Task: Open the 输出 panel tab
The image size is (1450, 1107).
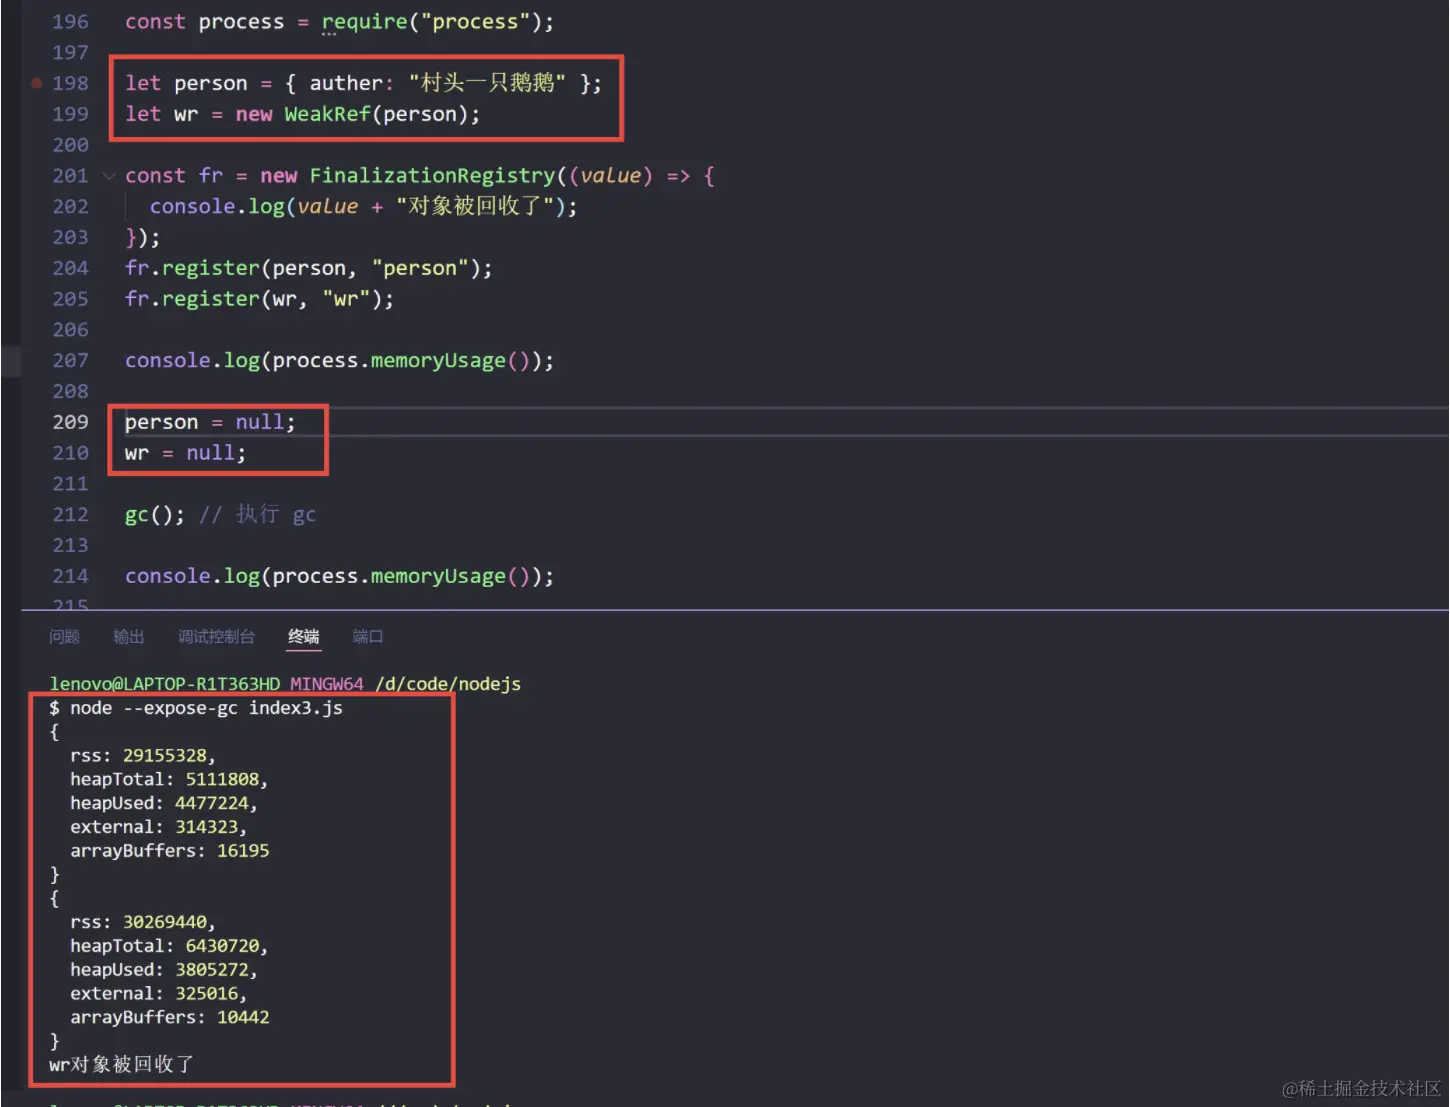Action: 129,636
